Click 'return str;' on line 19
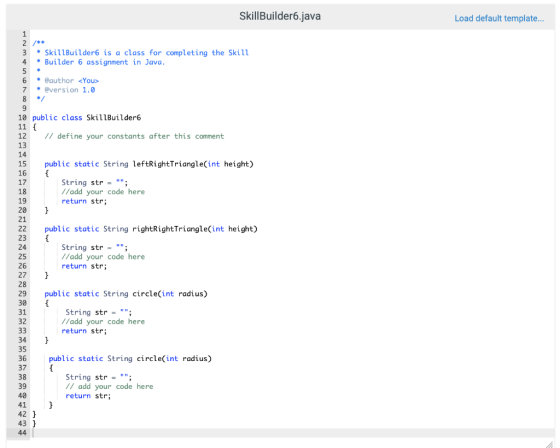Image resolution: width=560 pixels, height=448 pixels. (x=84, y=201)
